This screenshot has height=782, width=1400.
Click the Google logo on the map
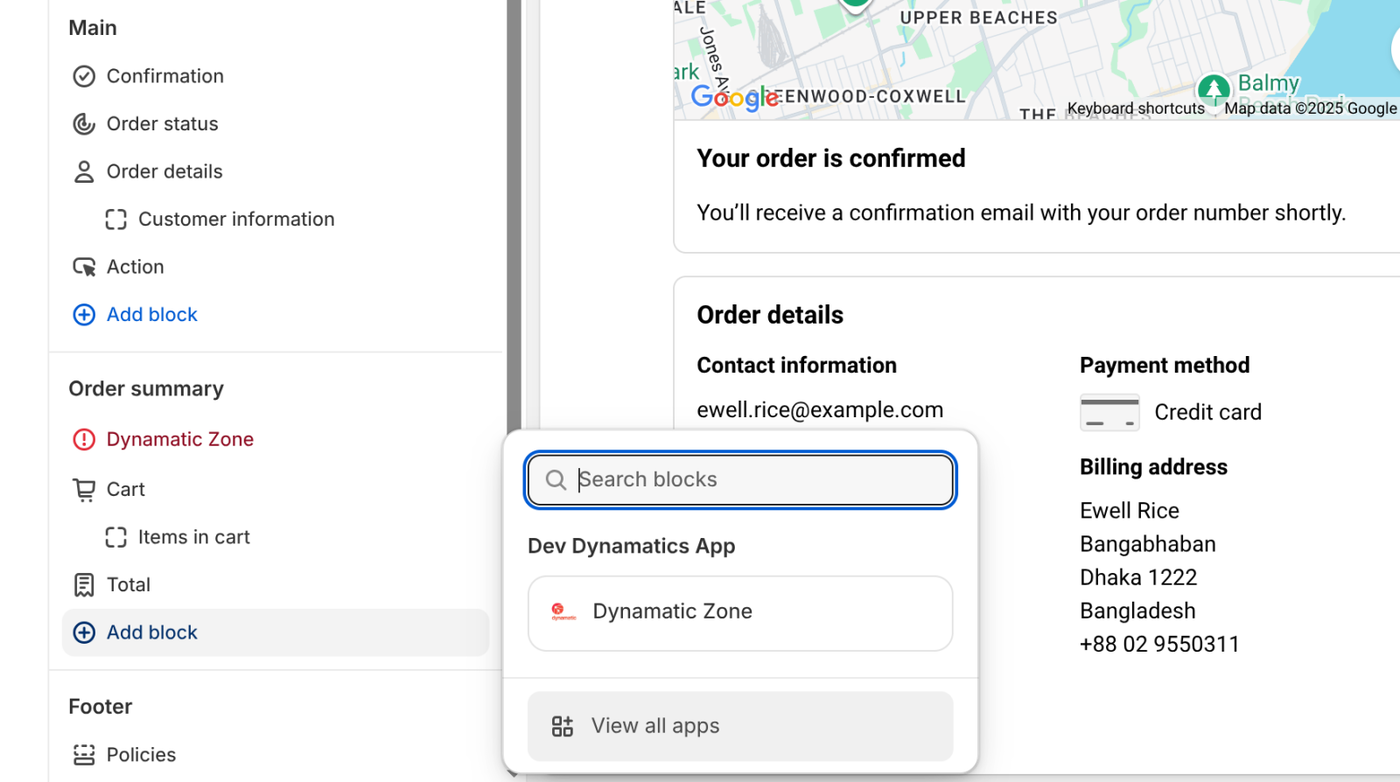(734, 97)
